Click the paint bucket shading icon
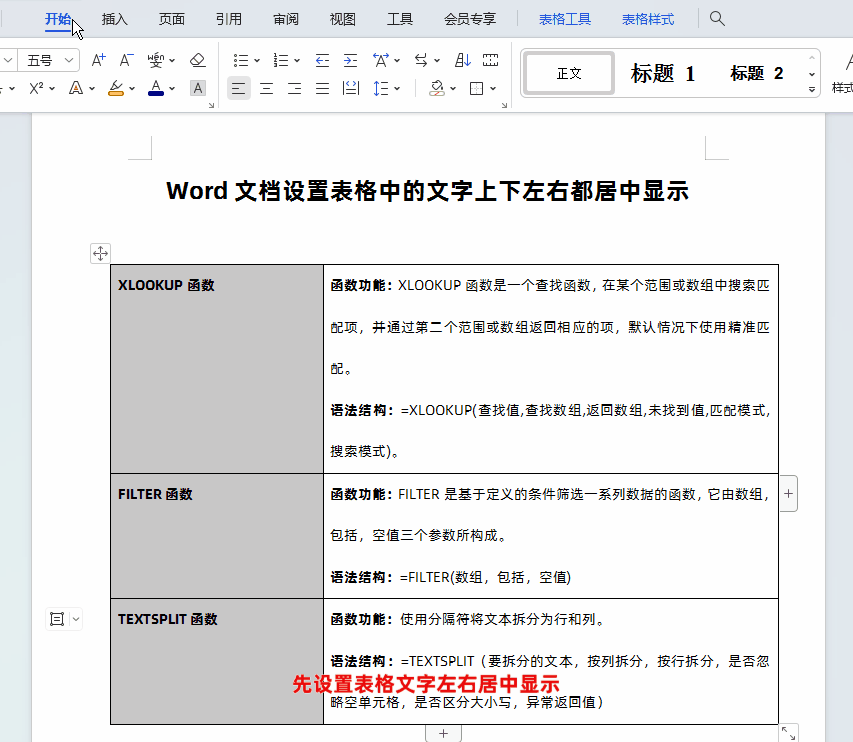 pyautogui.click(x=436, y=88)
